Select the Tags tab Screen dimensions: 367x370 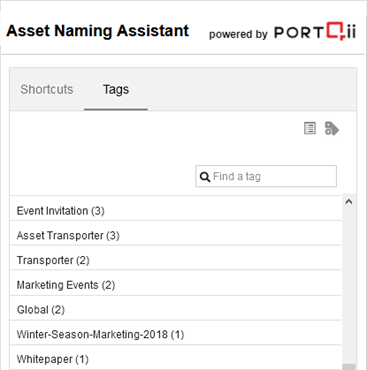116,89
